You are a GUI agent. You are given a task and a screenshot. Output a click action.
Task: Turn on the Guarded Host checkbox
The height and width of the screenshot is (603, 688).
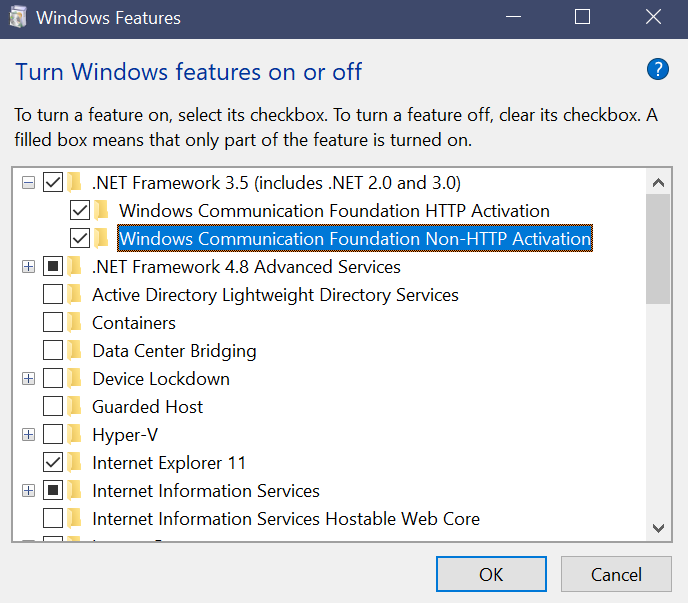click(53, 406)
